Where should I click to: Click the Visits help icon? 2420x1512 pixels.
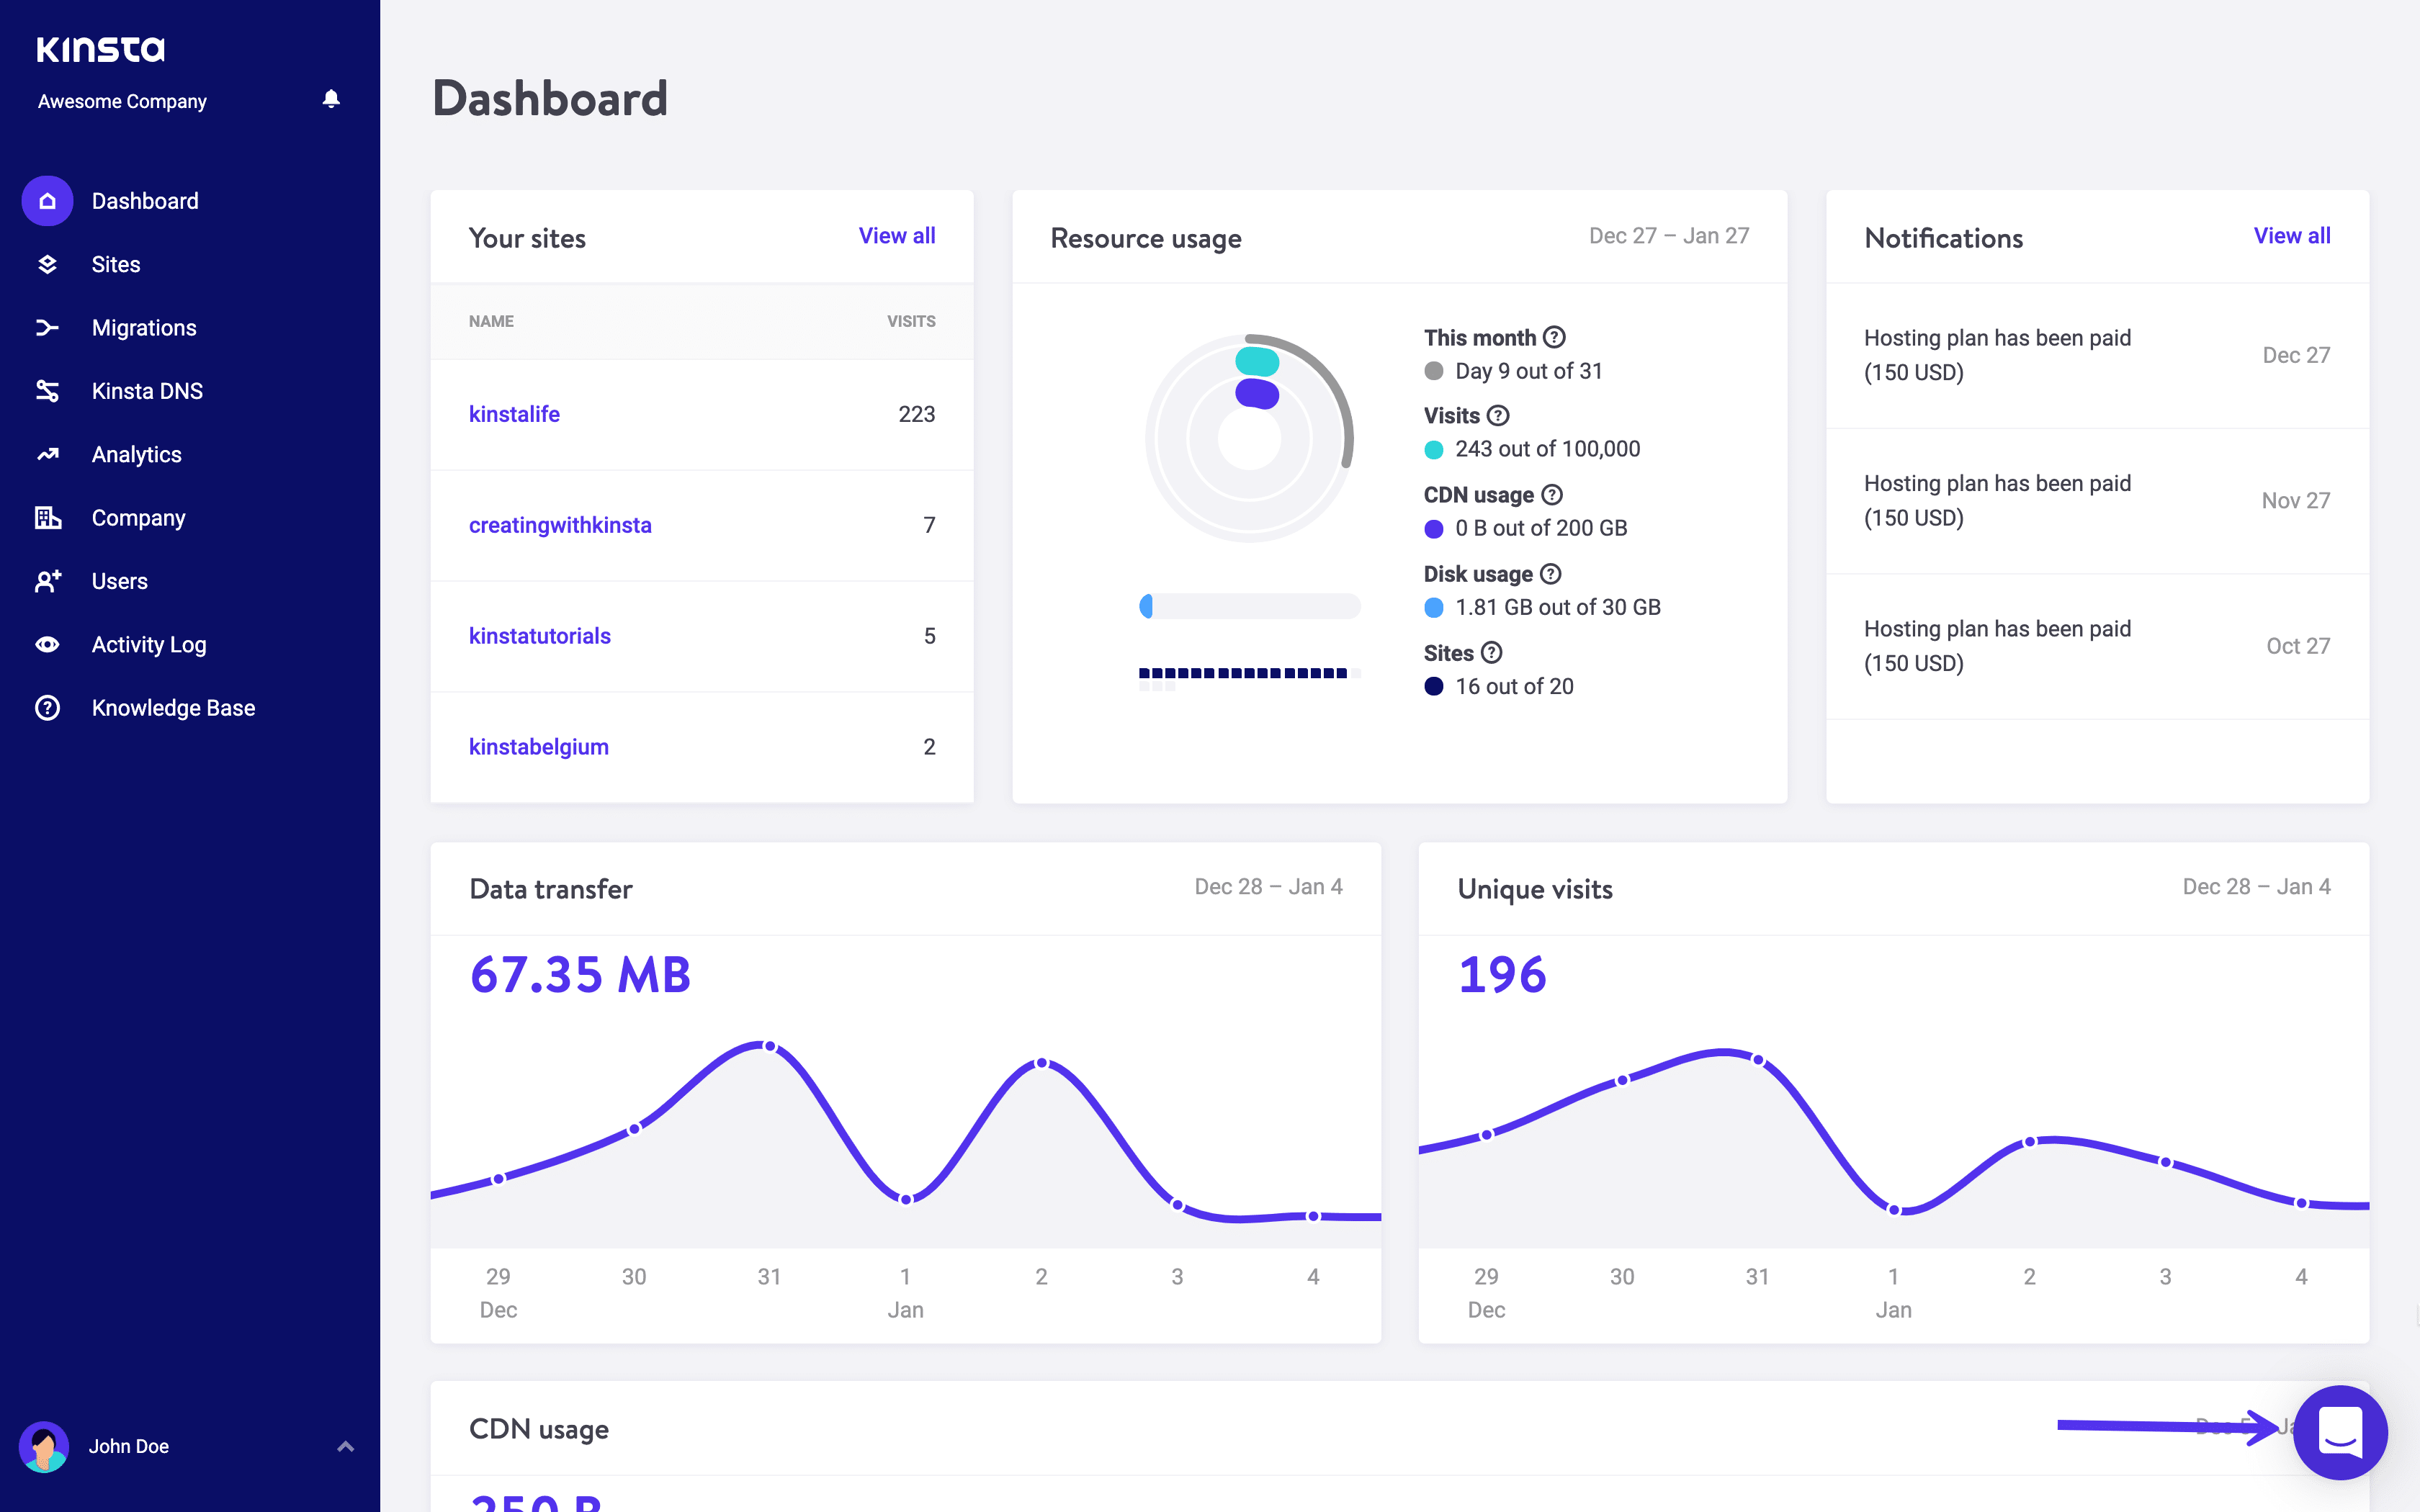click(1498, 415)
